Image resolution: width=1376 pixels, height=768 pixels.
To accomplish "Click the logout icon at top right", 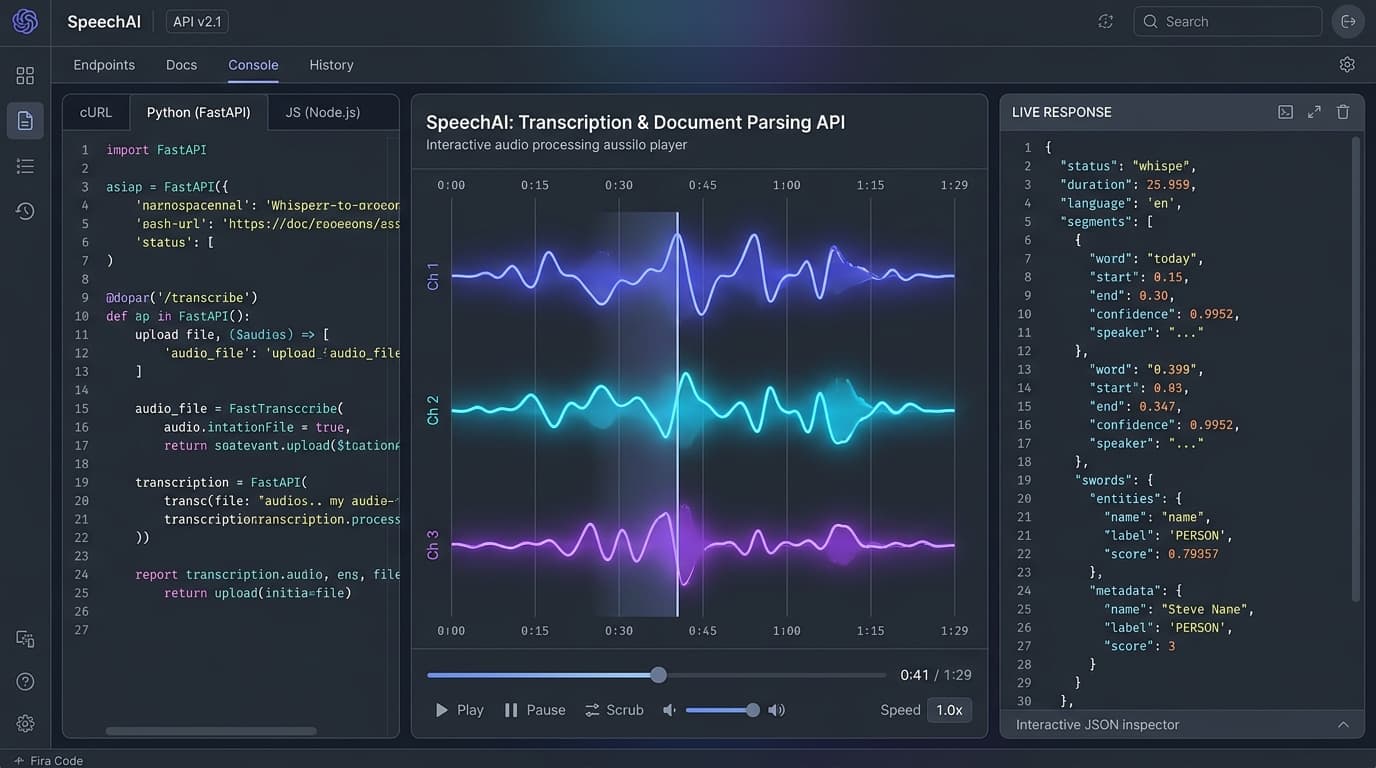I will (1348, 21).
